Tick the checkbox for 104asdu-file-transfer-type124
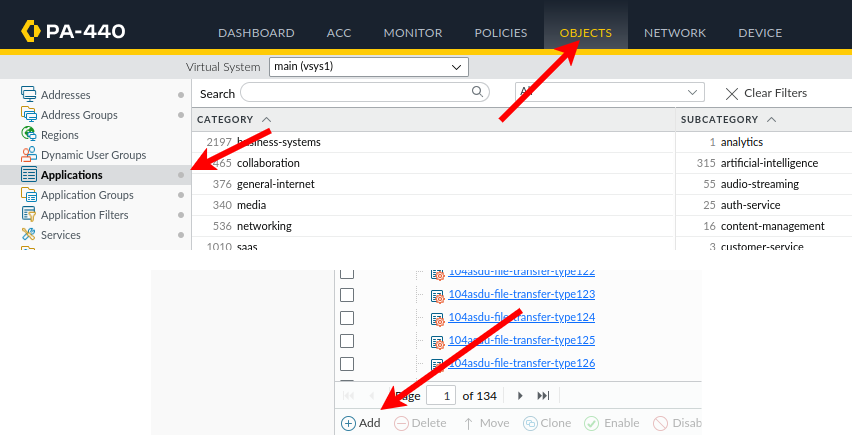Image resolution: width=852 pixels, height=435 pixels. (347, 318)
